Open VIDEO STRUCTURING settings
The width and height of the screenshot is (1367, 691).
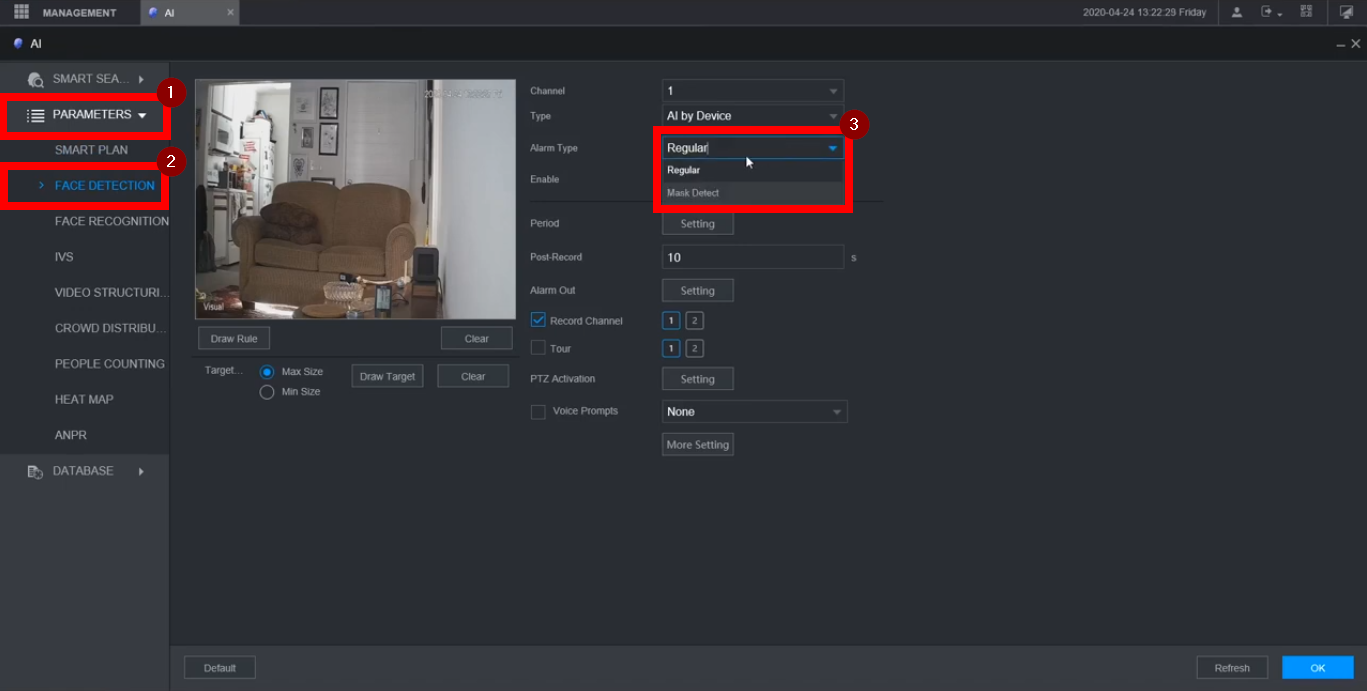[x=111, y=293]
